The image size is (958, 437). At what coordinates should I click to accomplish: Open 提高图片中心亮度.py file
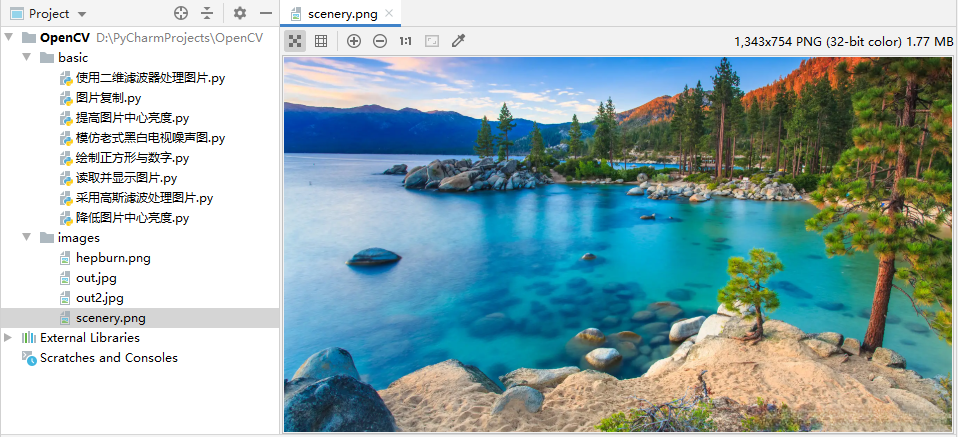(x=133, y=118)
